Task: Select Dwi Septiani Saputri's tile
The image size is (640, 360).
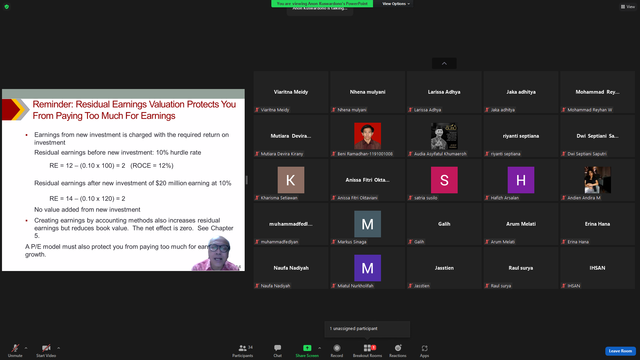Action: click(x=598, y=136)
